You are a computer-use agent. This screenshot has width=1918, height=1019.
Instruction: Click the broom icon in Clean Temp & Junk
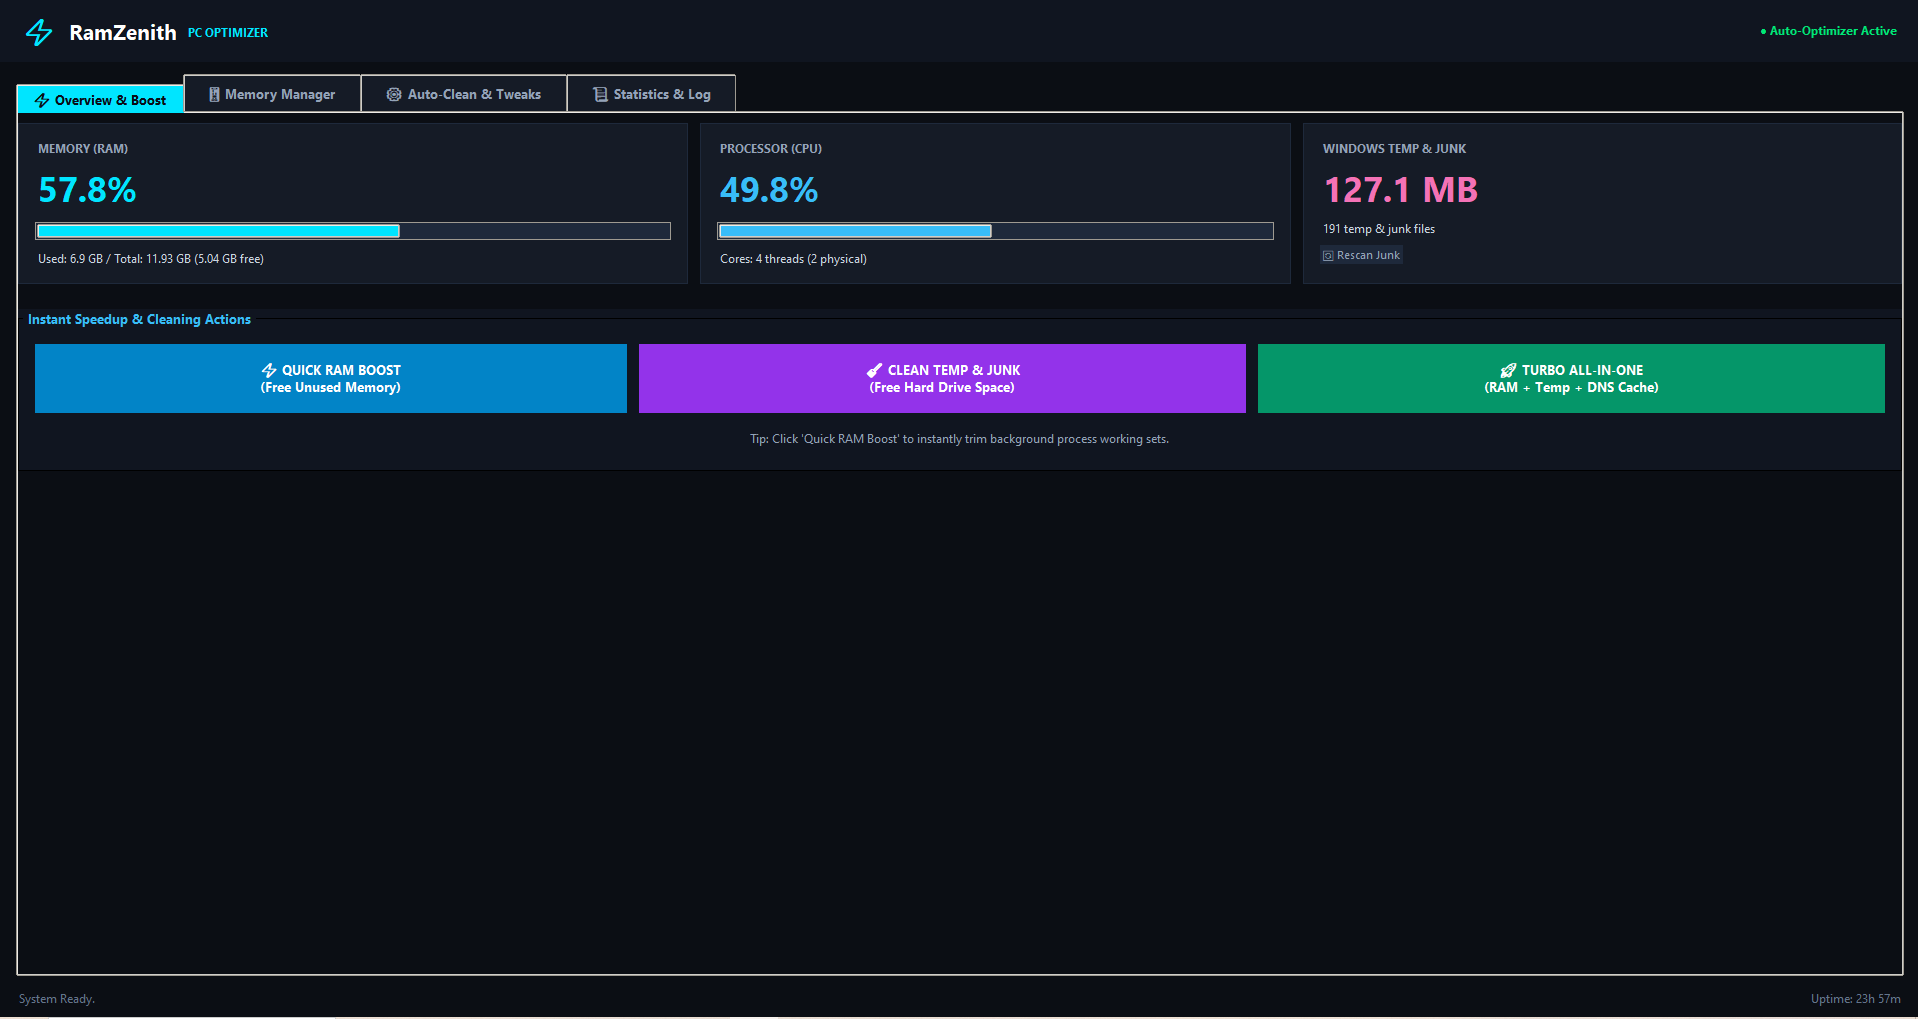(x=875, y=370)
